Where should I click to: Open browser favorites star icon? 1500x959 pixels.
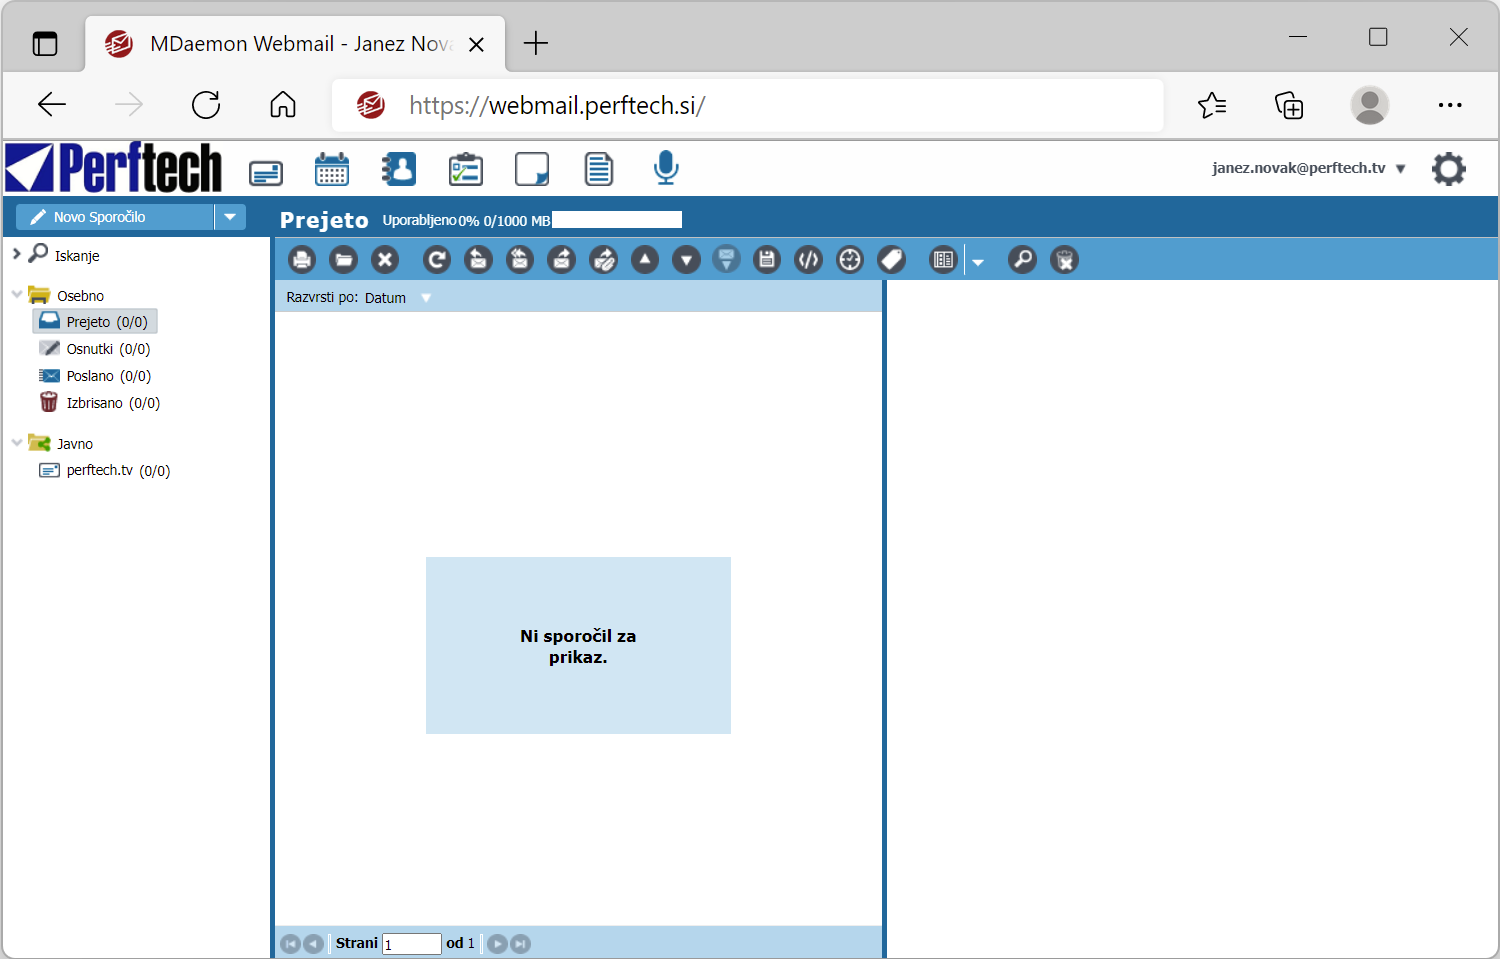(1212, 105)
